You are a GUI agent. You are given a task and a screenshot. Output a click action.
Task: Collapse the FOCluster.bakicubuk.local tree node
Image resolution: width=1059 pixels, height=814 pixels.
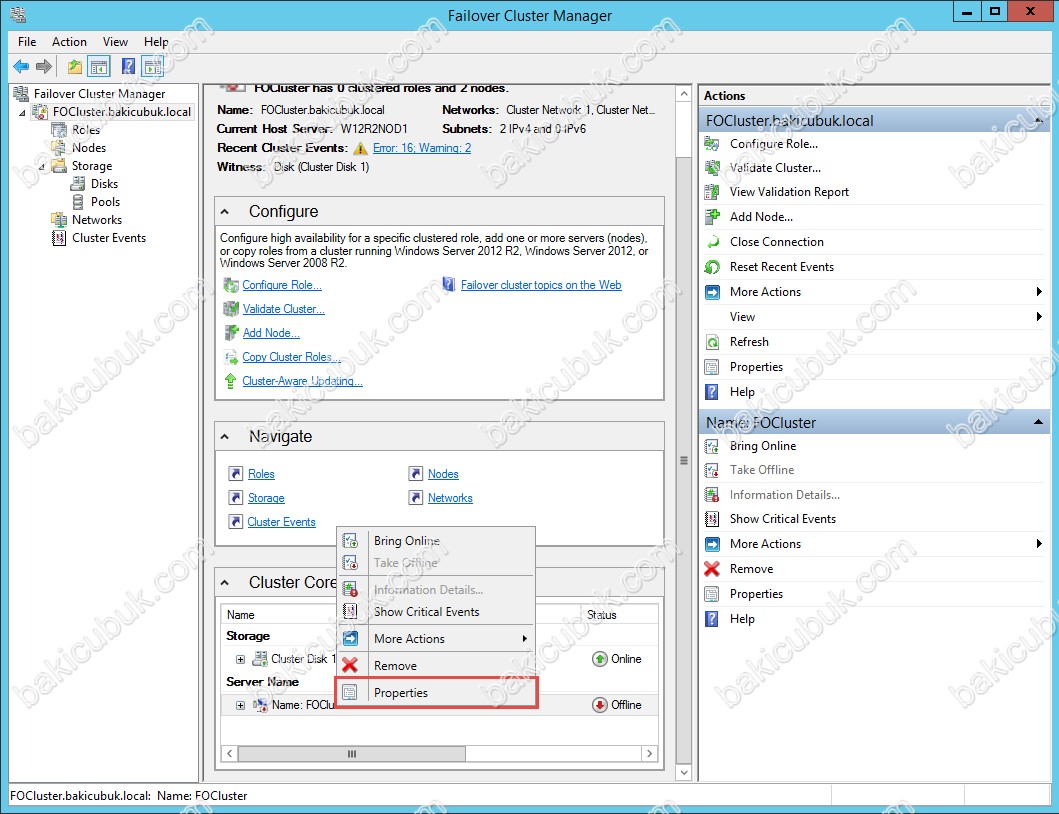(x=22, y=112)
